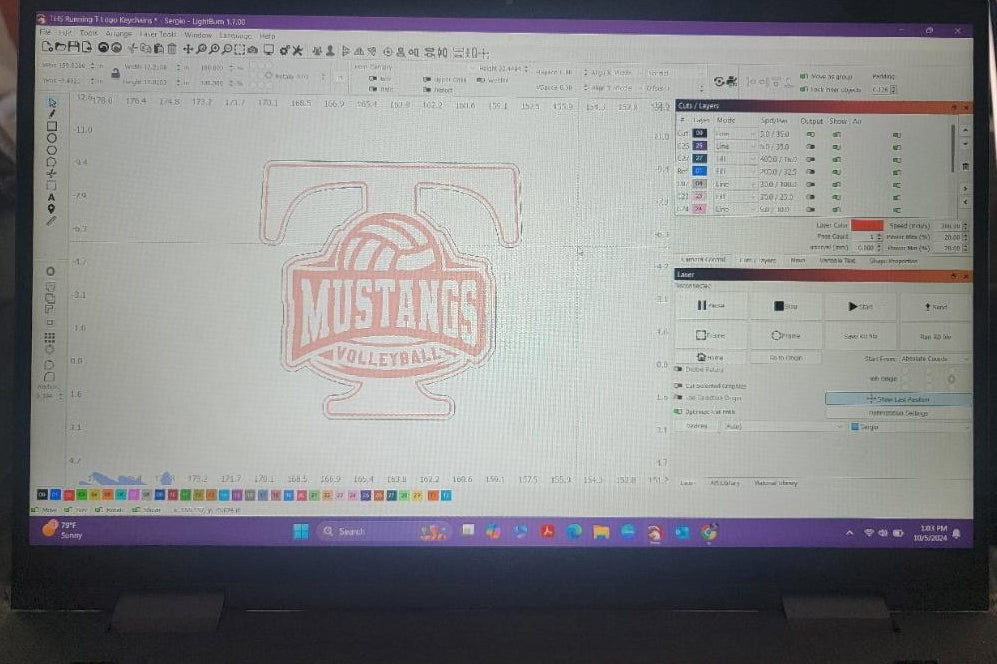Open Chrome from the taskbar
997x664 pixels.
[709, 532]
